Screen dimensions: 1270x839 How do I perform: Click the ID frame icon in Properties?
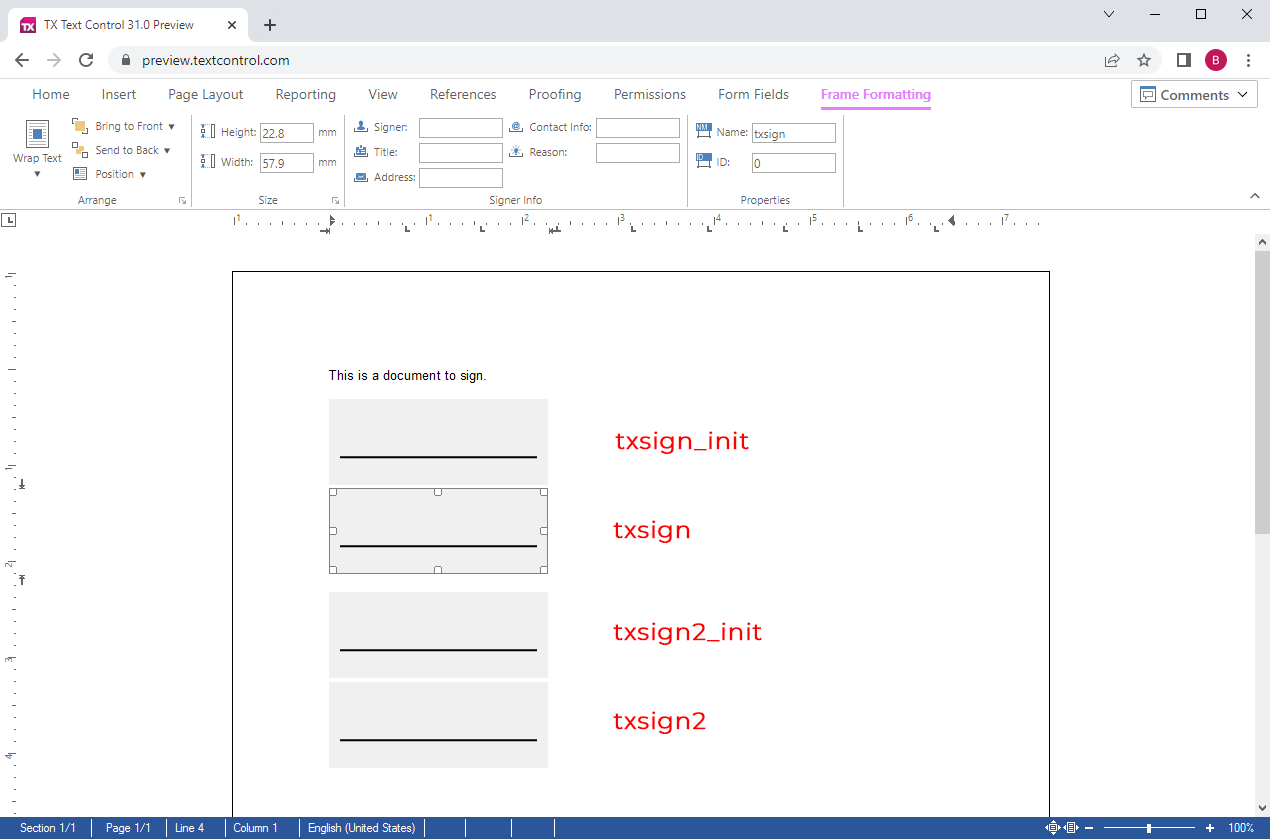705,162
